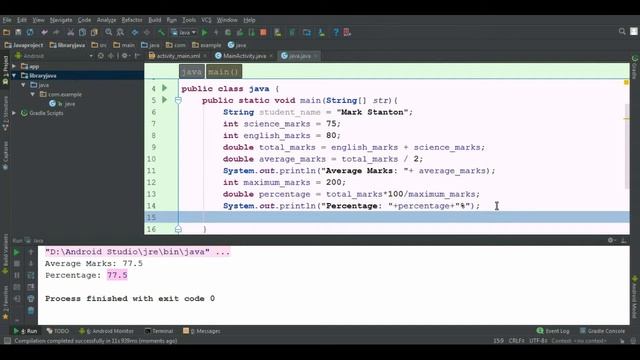Toggle the fold marker on line 16
The image size is (640, 360).
(x=178, y=229)
